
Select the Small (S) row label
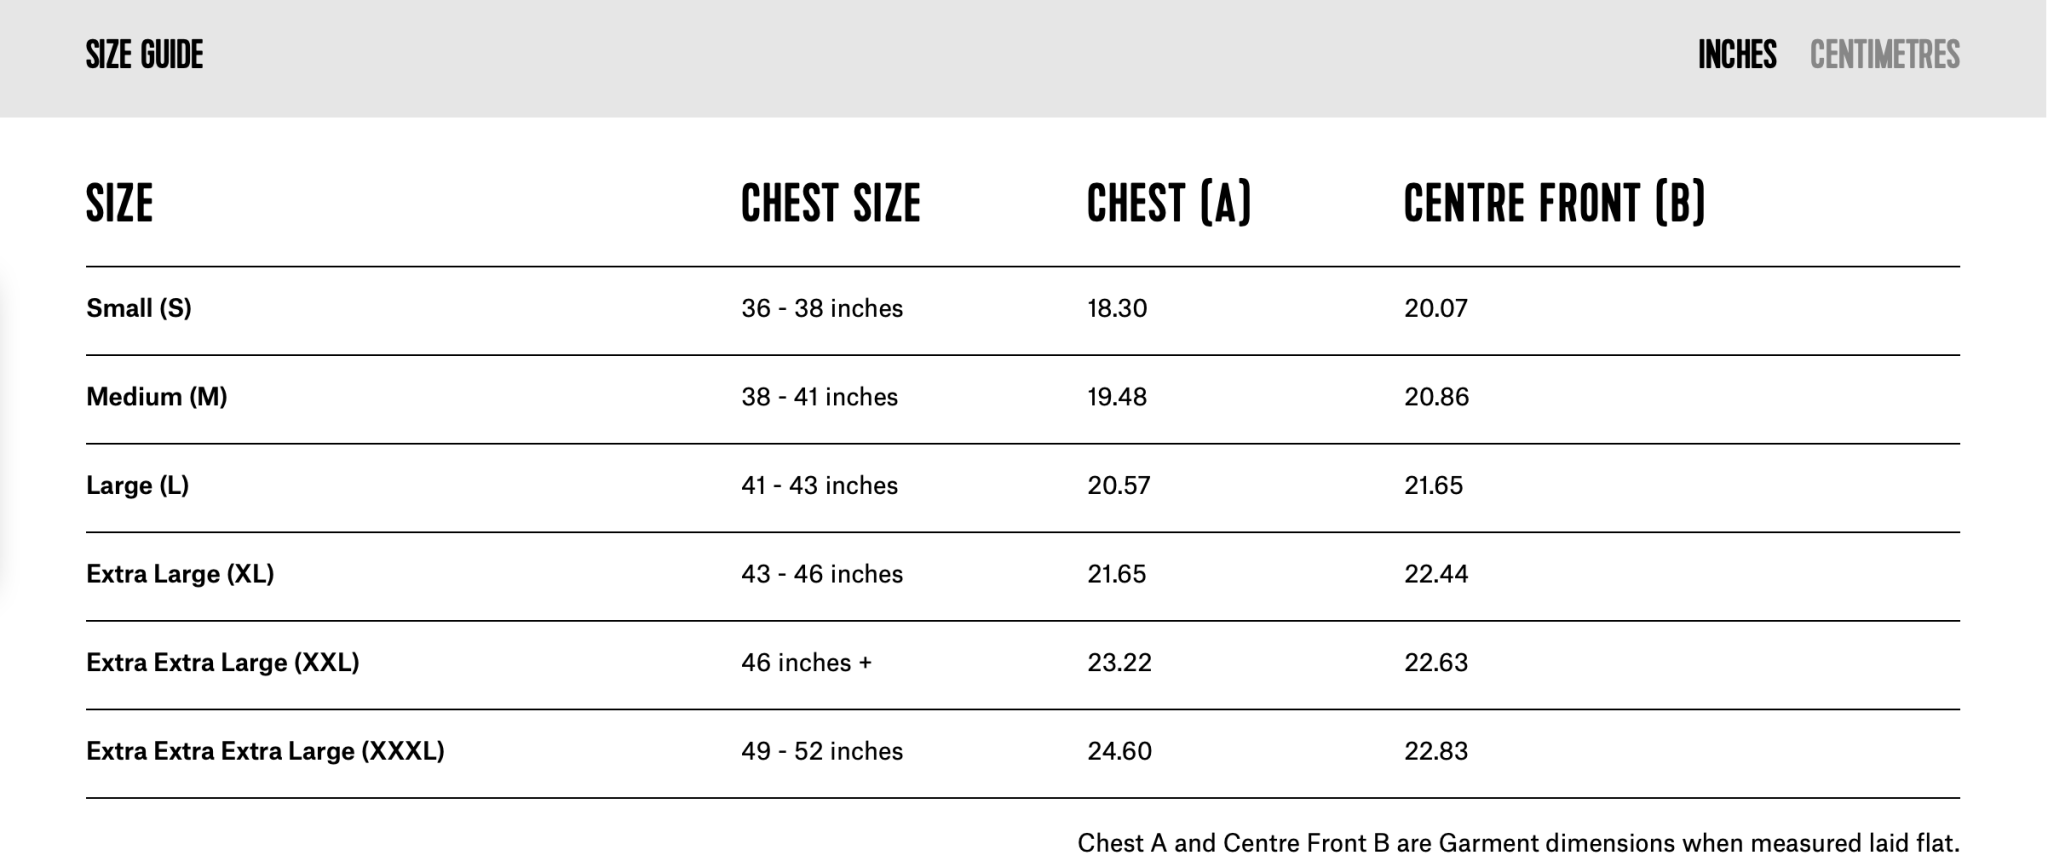[x=139, y=308]
